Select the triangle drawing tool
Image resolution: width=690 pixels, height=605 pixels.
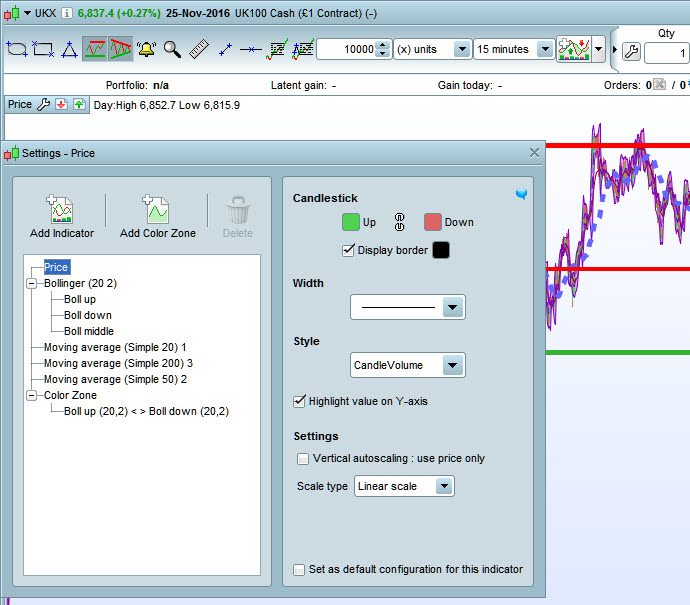tap(69, 49)
